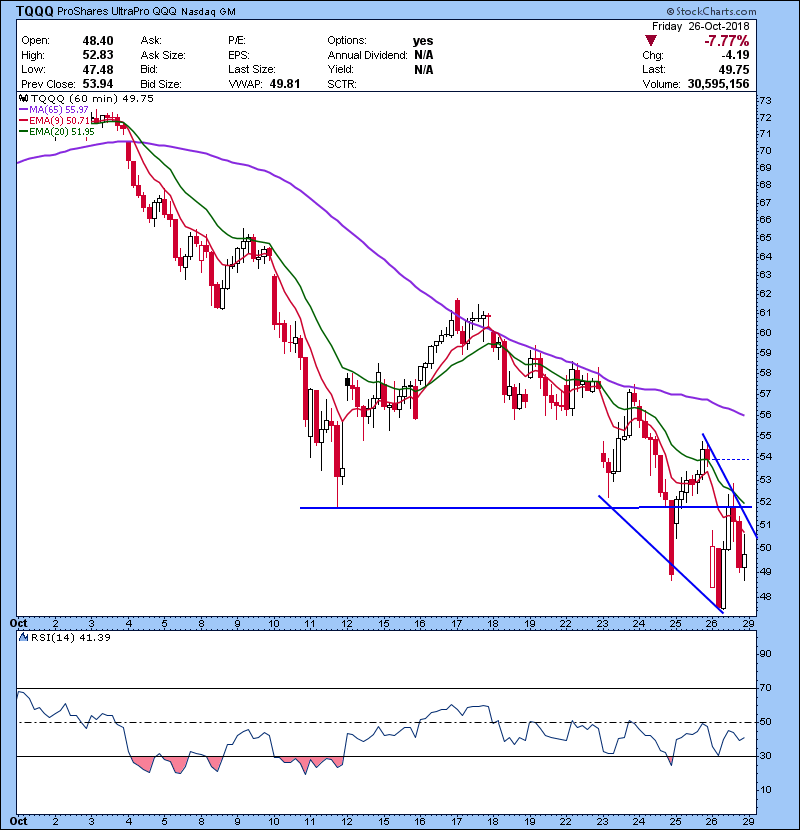Click the Low price 47.48
This screenshot has width=800, height=830.
pos(98,69)
